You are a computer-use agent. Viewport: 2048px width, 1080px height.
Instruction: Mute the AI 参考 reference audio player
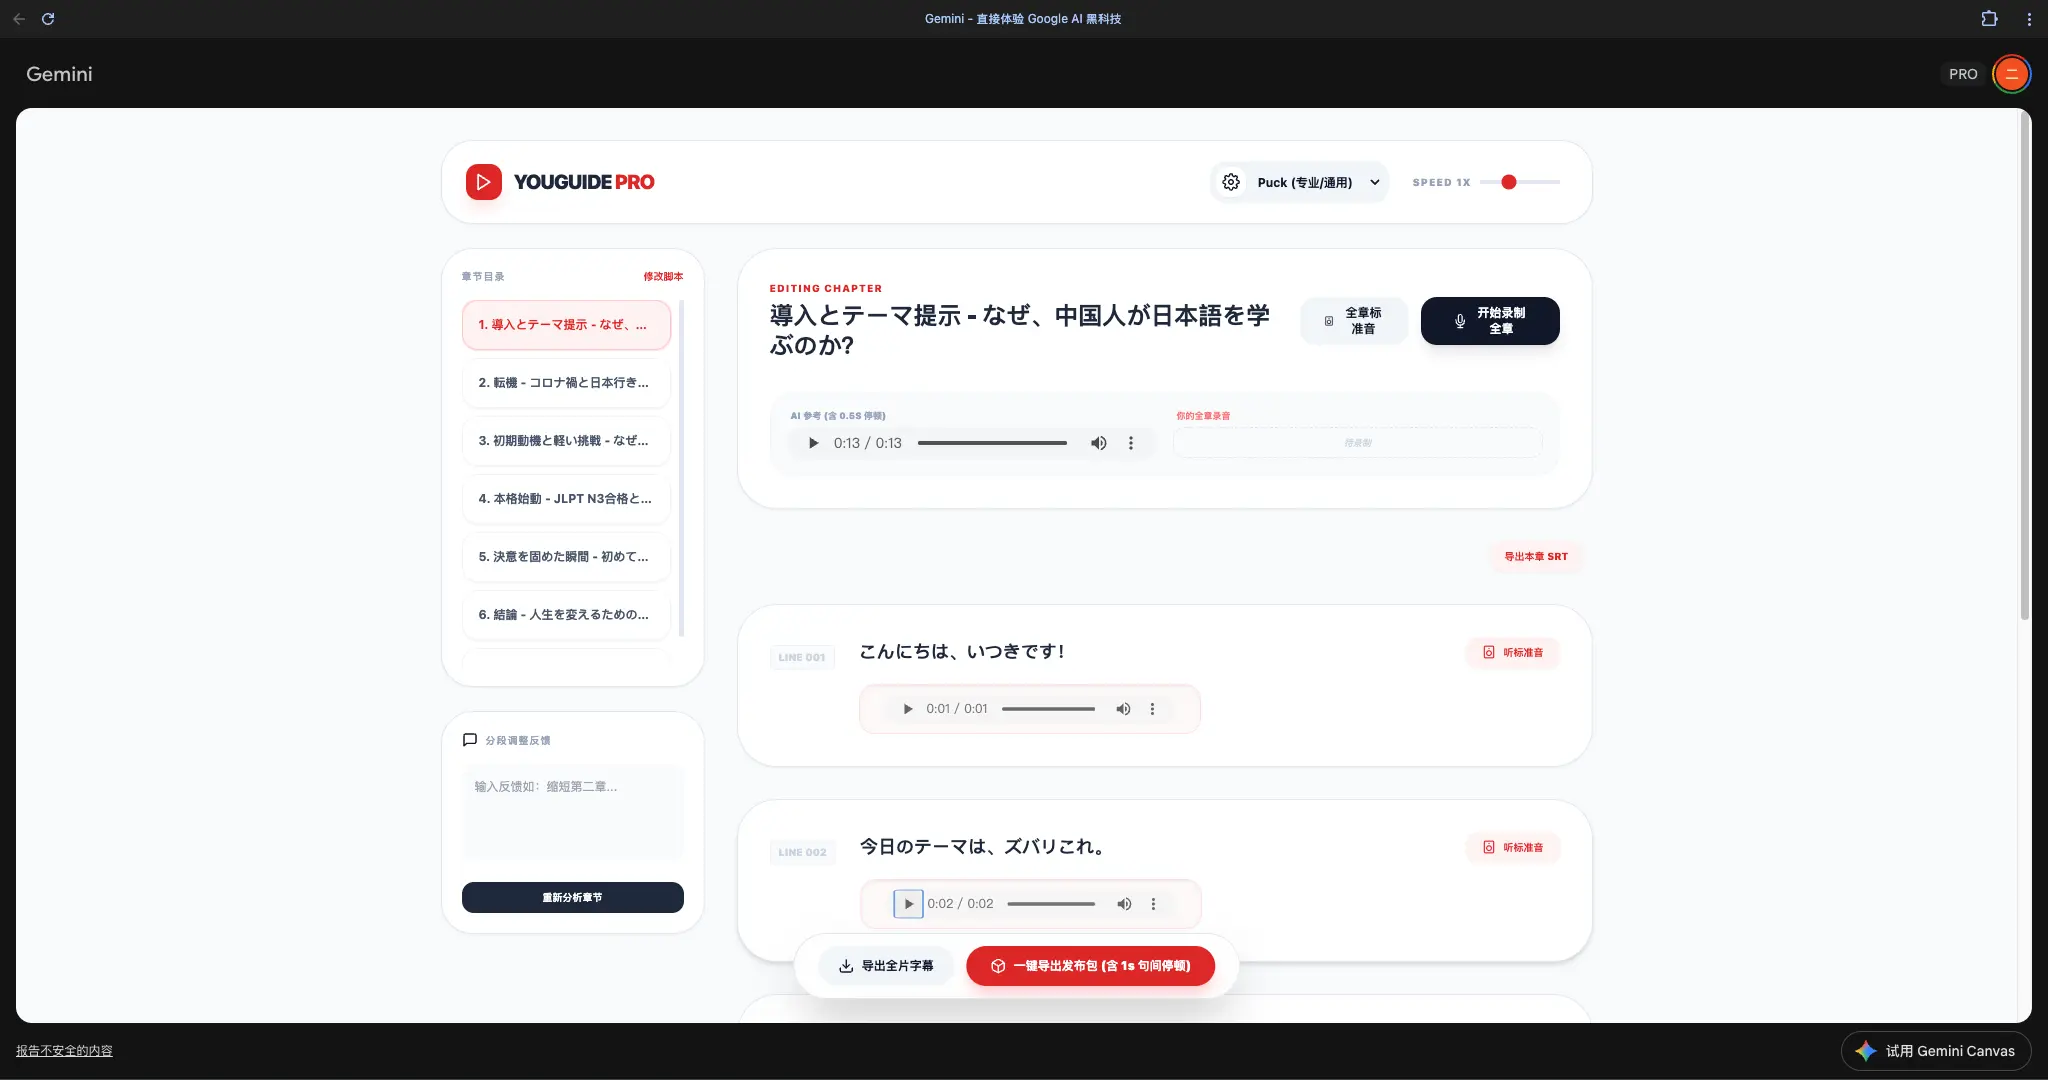[1098, 442]
